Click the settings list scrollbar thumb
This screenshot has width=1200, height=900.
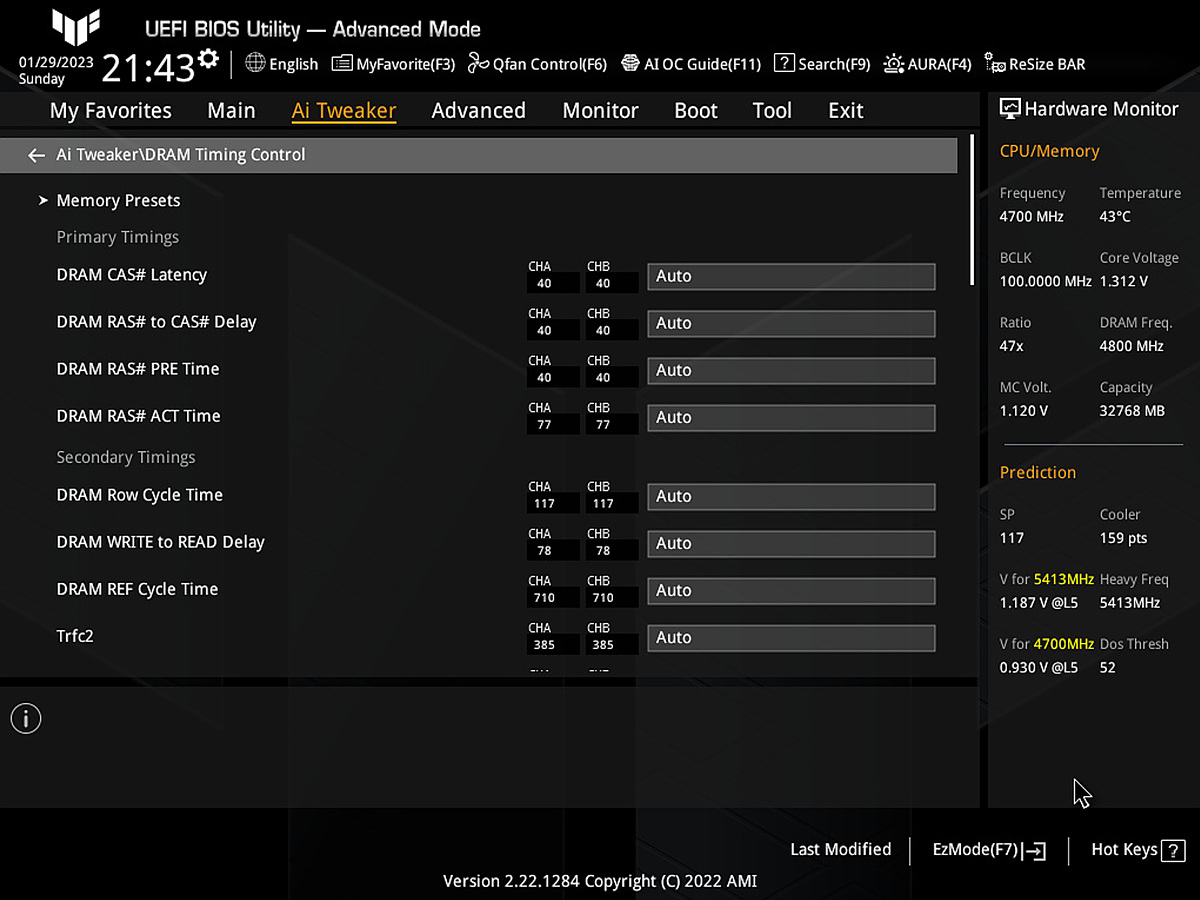coord(972,212)
